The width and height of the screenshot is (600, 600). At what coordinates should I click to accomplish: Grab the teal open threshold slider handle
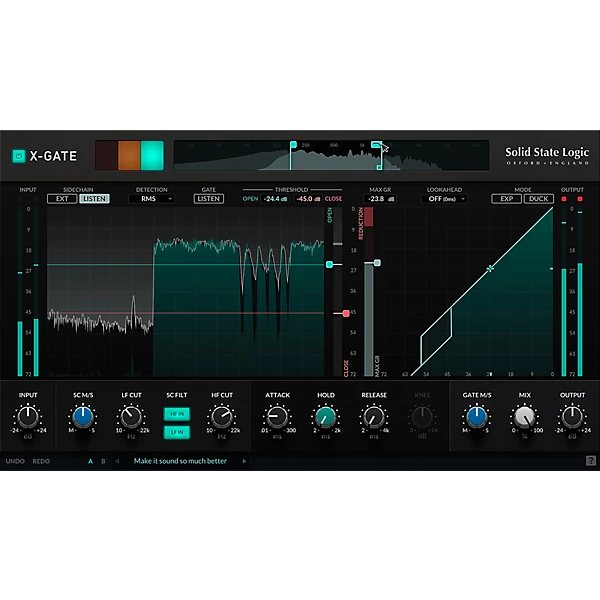(x=329, y=264)
